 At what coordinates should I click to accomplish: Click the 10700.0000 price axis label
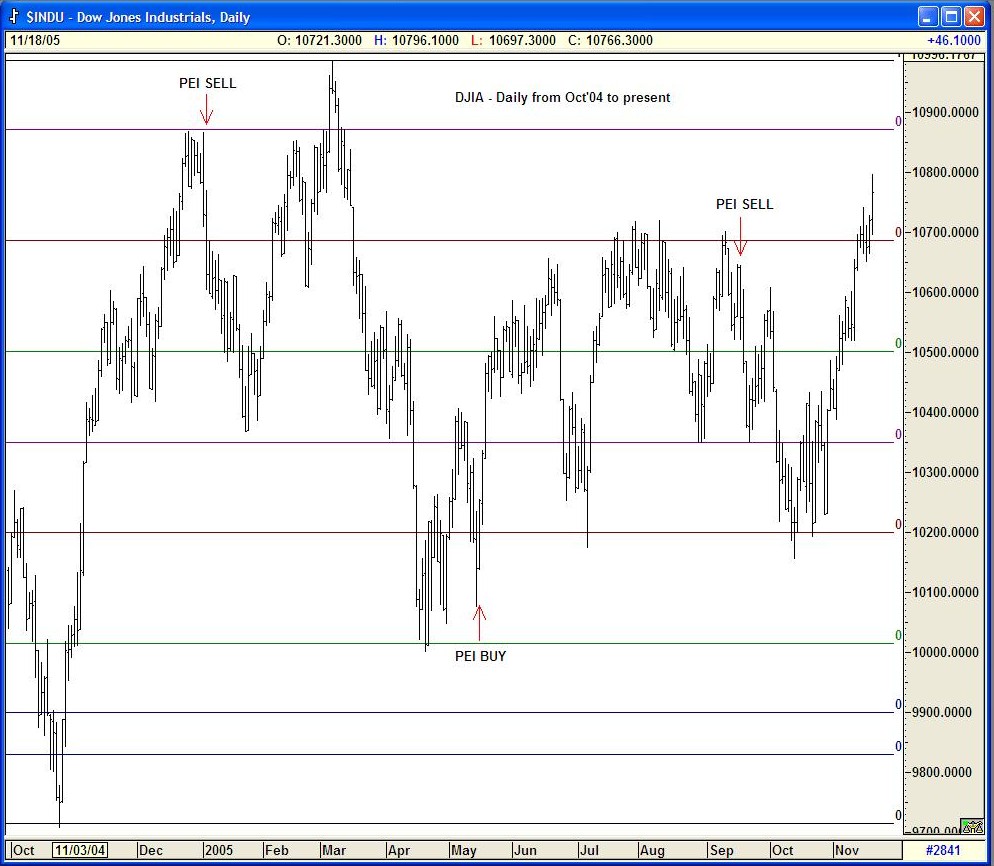pos(945,232)
